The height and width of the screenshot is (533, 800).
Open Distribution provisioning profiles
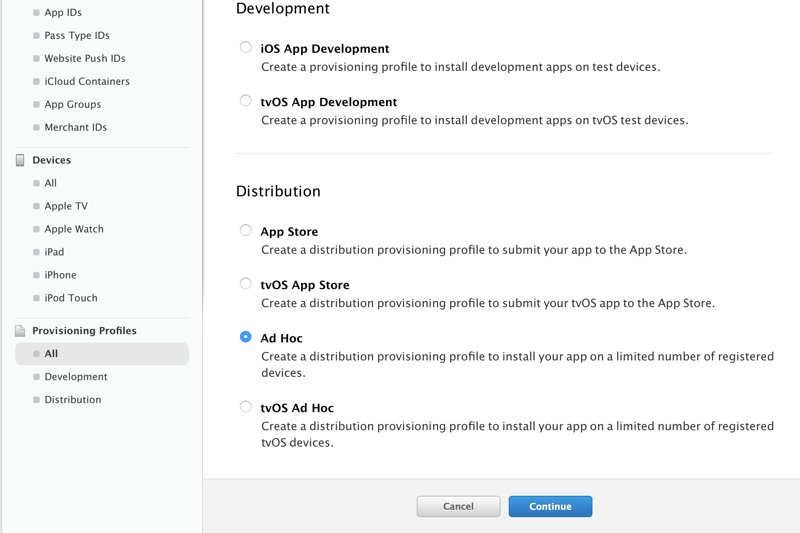pos(72,400)
